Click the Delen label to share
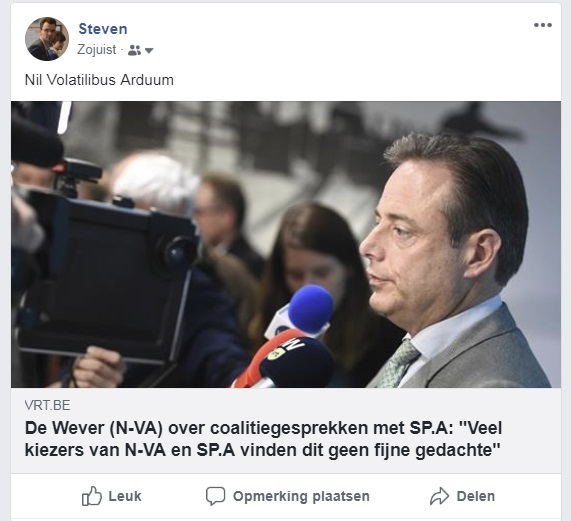The height and width of the screenshot is (521, 571). pyautogui.click(x=476, y=496)
